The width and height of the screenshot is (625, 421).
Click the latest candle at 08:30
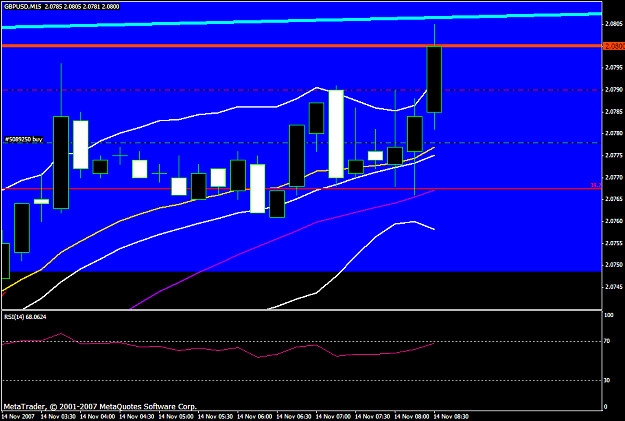[434, 79]
